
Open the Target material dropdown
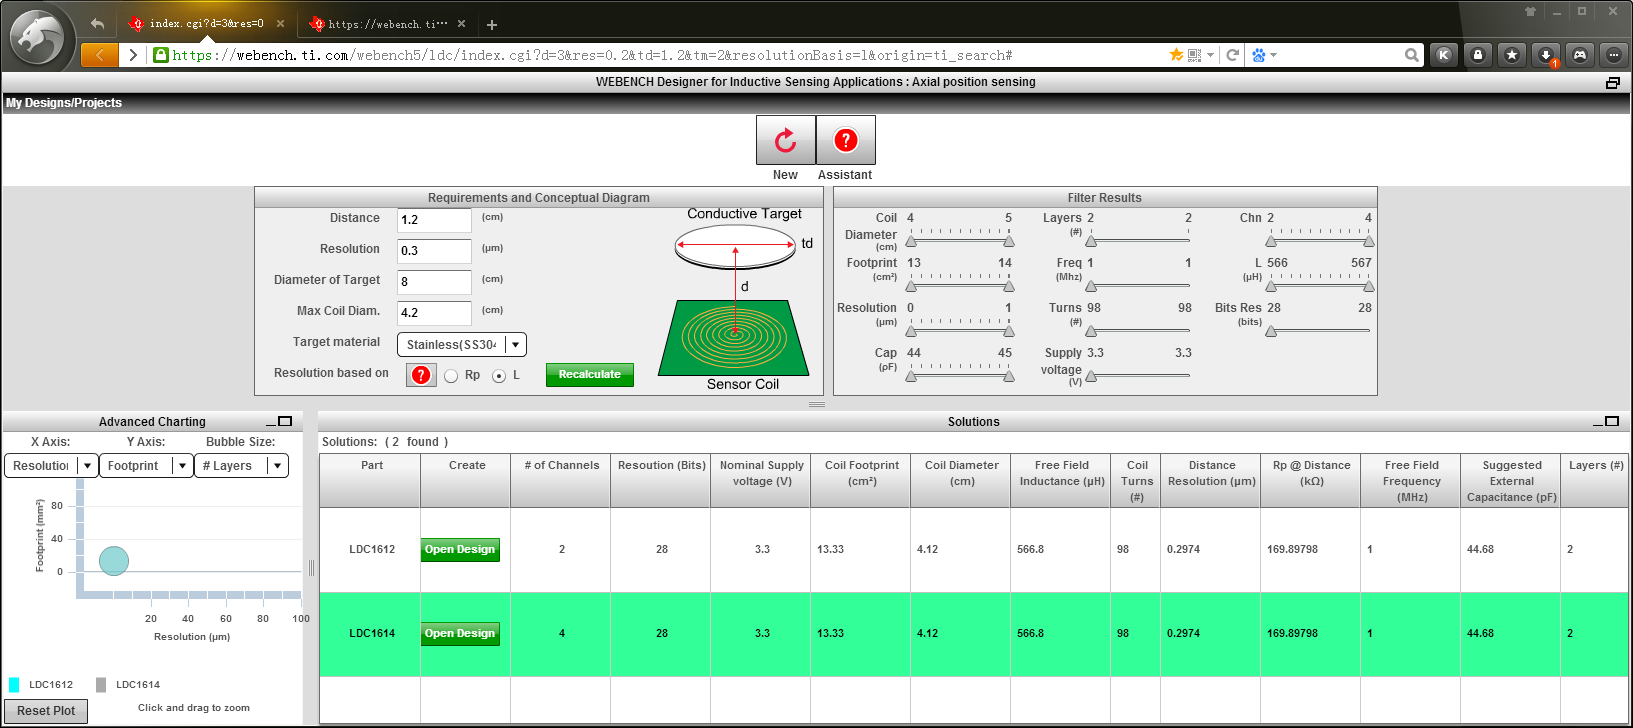462,345
